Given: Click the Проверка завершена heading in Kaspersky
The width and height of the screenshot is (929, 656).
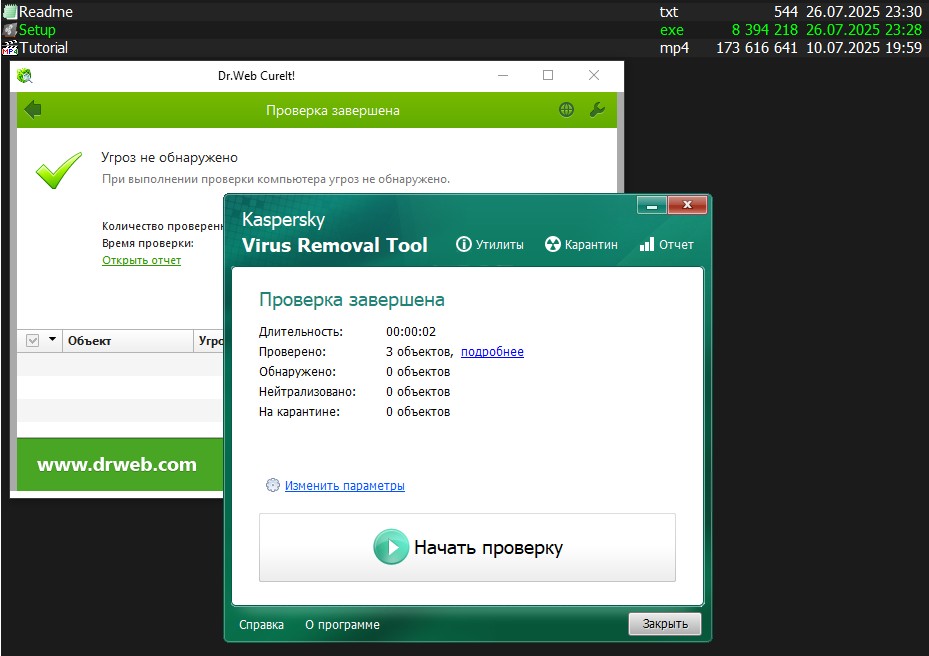Looking at the screenshot, I should coord(351,299).
